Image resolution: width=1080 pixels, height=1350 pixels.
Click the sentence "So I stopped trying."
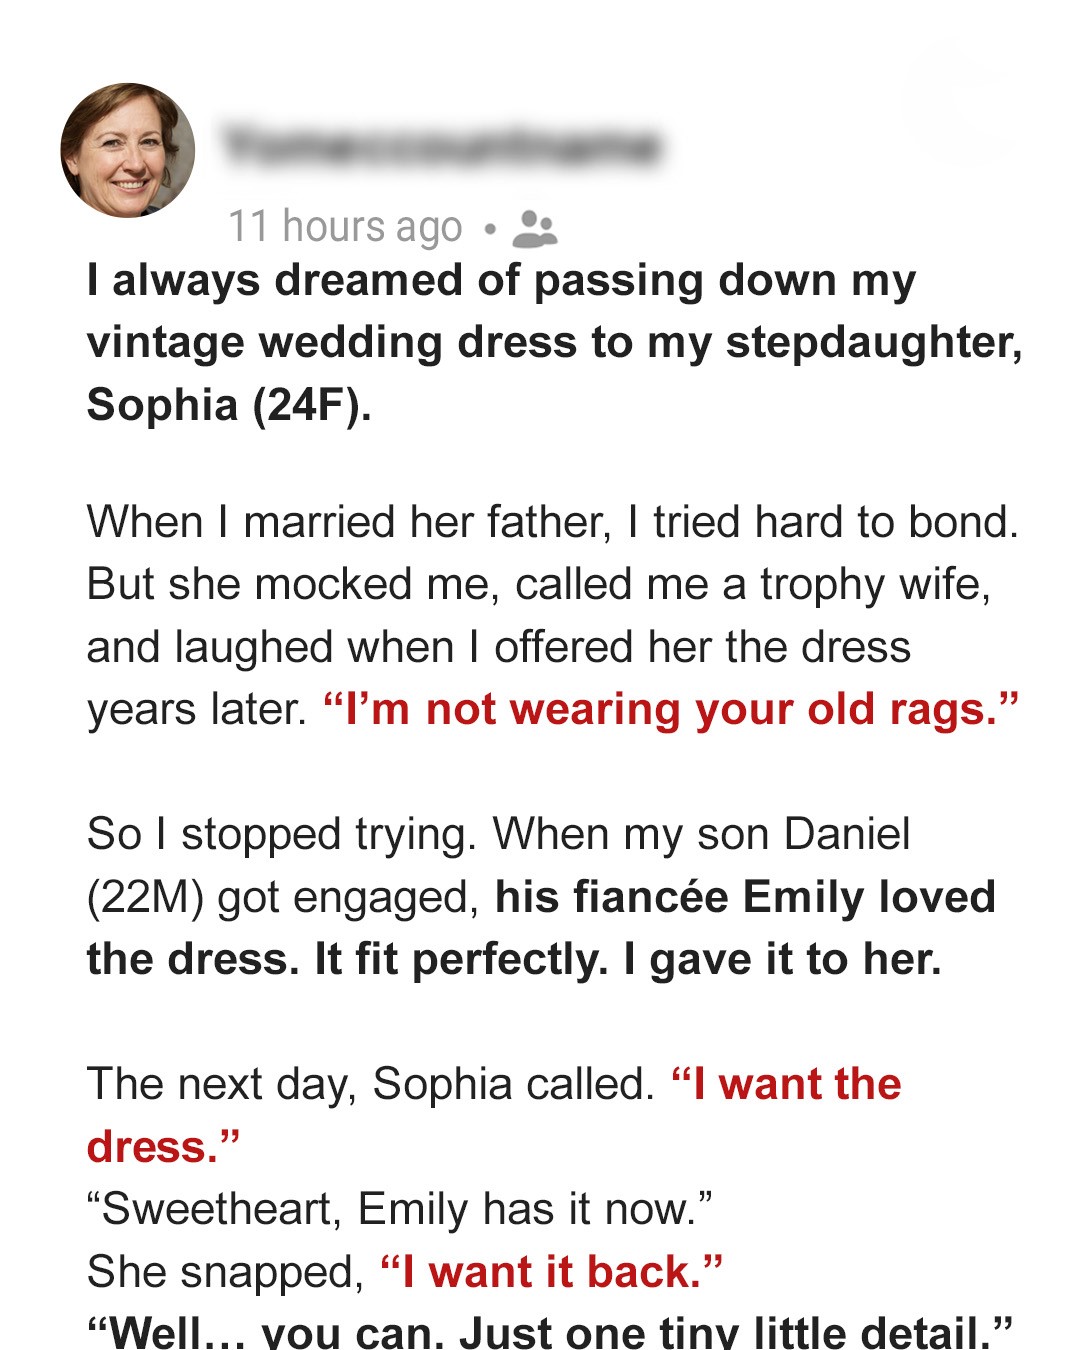point(281,834)
